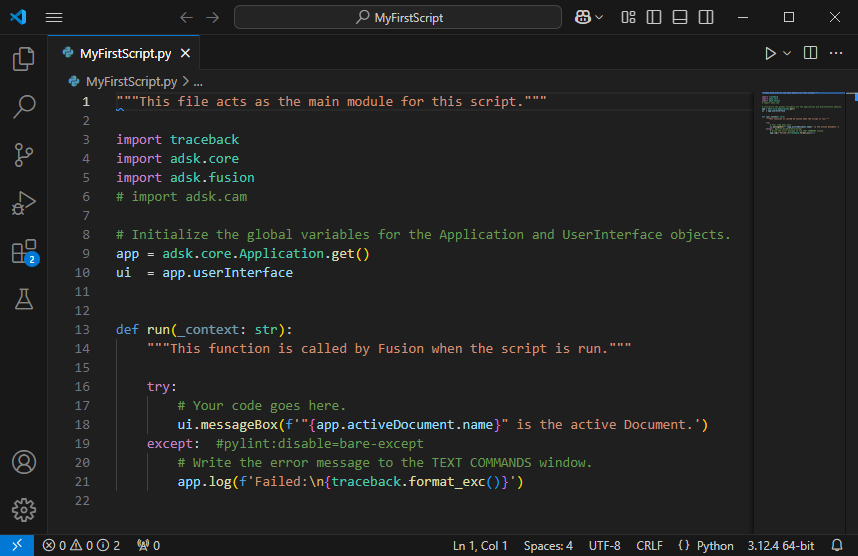Open the Explorer view in activity bar

24,59
